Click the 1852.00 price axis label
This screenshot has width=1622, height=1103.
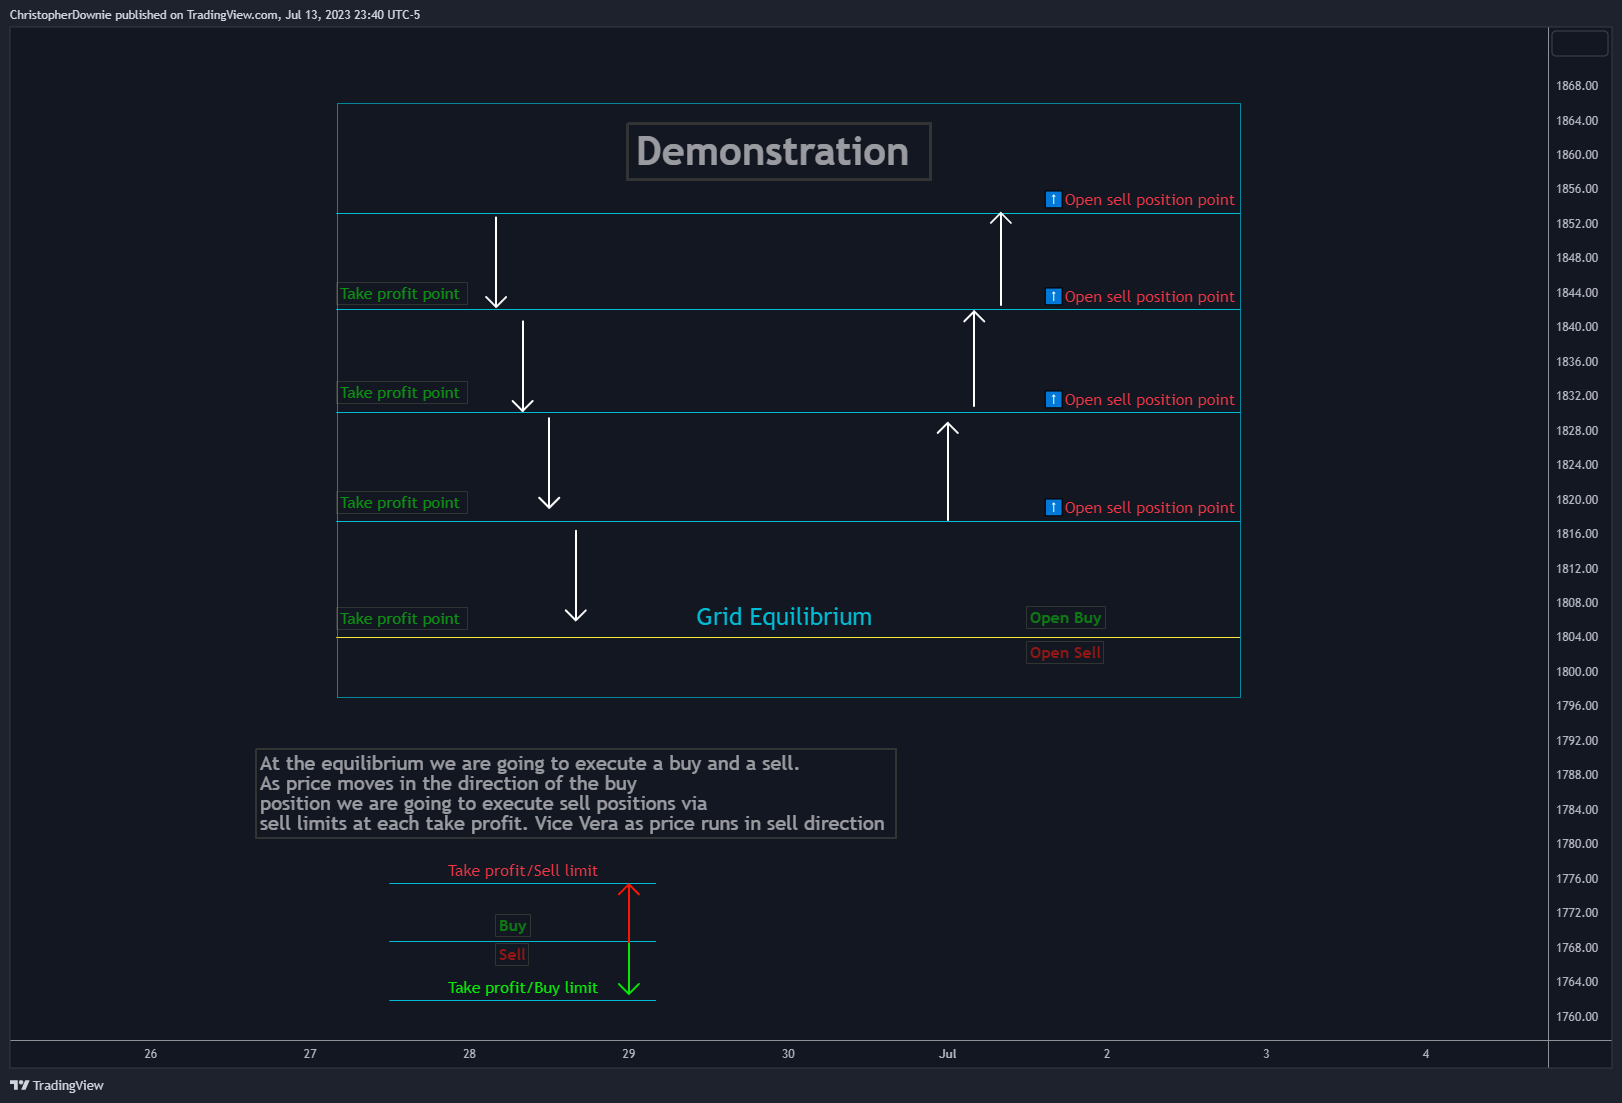pyautogui.click(x=1577, y=224)
